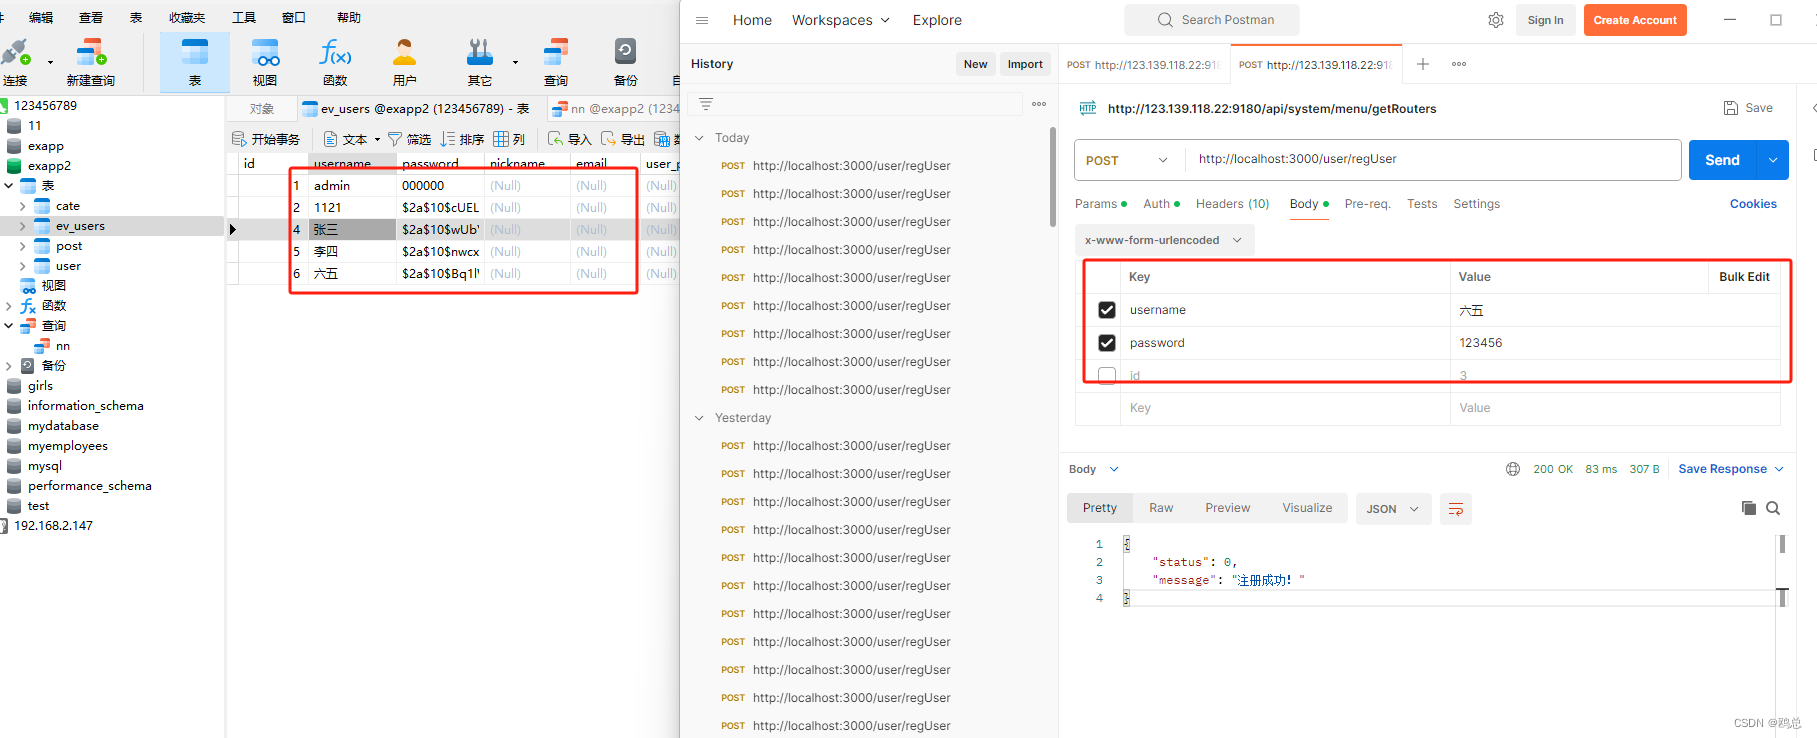Screen dimensions: 1817x738
Task: Click the request URL input field
Action: [1433, 159]
